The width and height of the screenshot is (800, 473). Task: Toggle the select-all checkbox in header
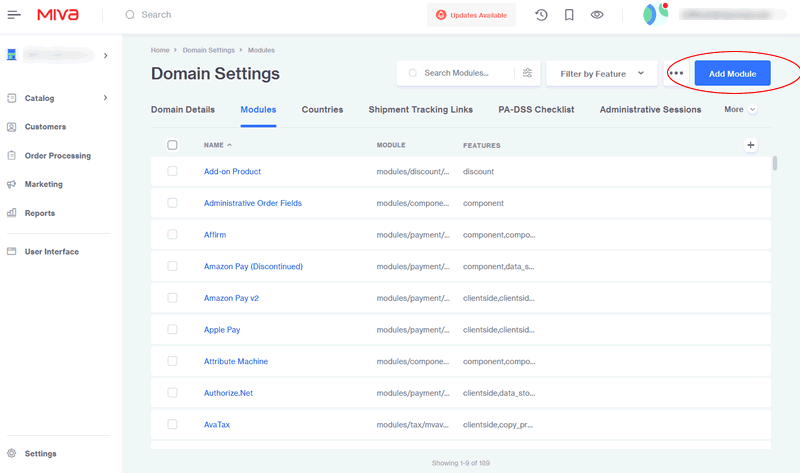point(172,145)
